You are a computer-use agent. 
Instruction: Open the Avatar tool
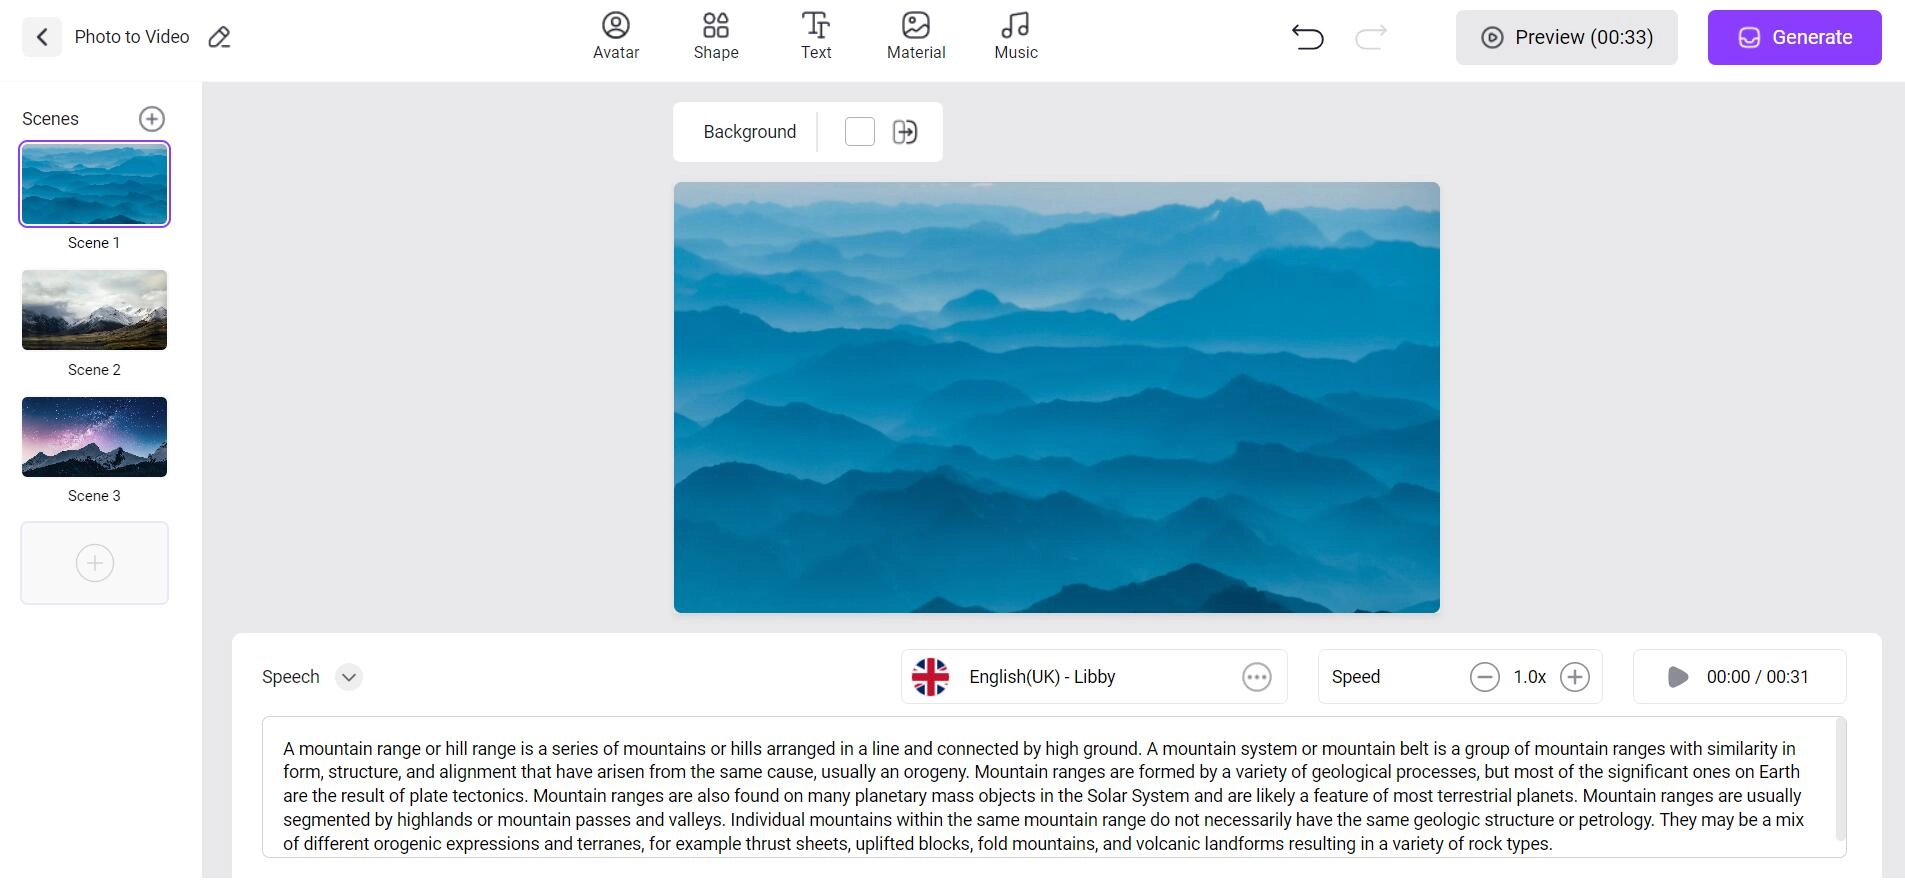(x=616, y=37)
